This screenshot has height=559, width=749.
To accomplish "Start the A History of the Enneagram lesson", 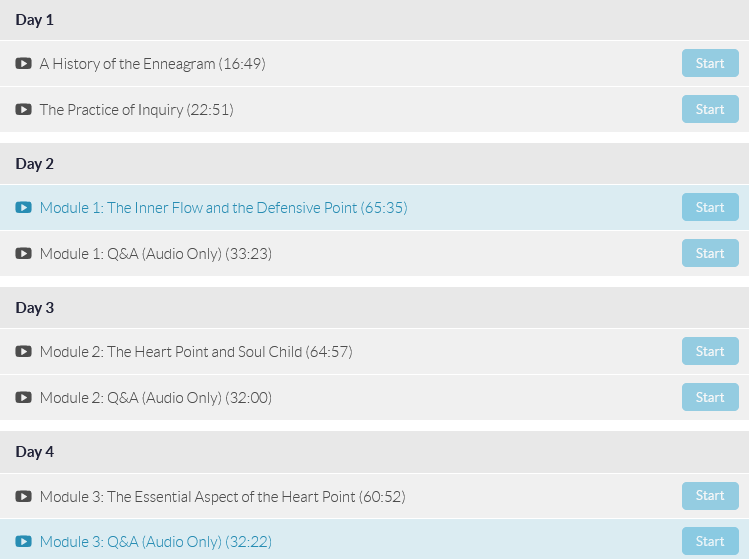I will point(710,63).
